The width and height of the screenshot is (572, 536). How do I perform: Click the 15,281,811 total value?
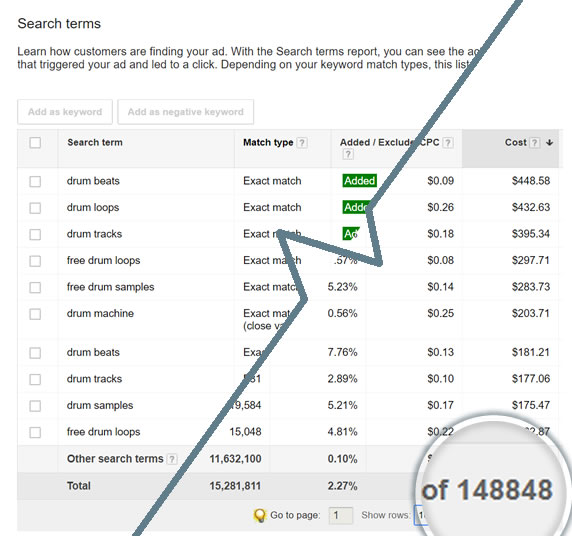(x=235, y=486)
